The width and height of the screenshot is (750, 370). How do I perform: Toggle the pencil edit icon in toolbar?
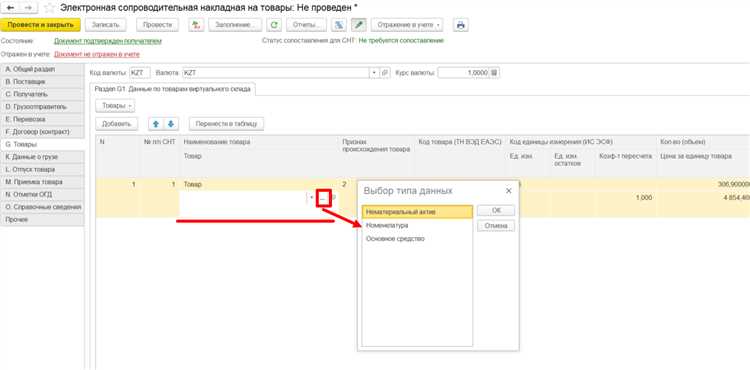tap(358, 25)
